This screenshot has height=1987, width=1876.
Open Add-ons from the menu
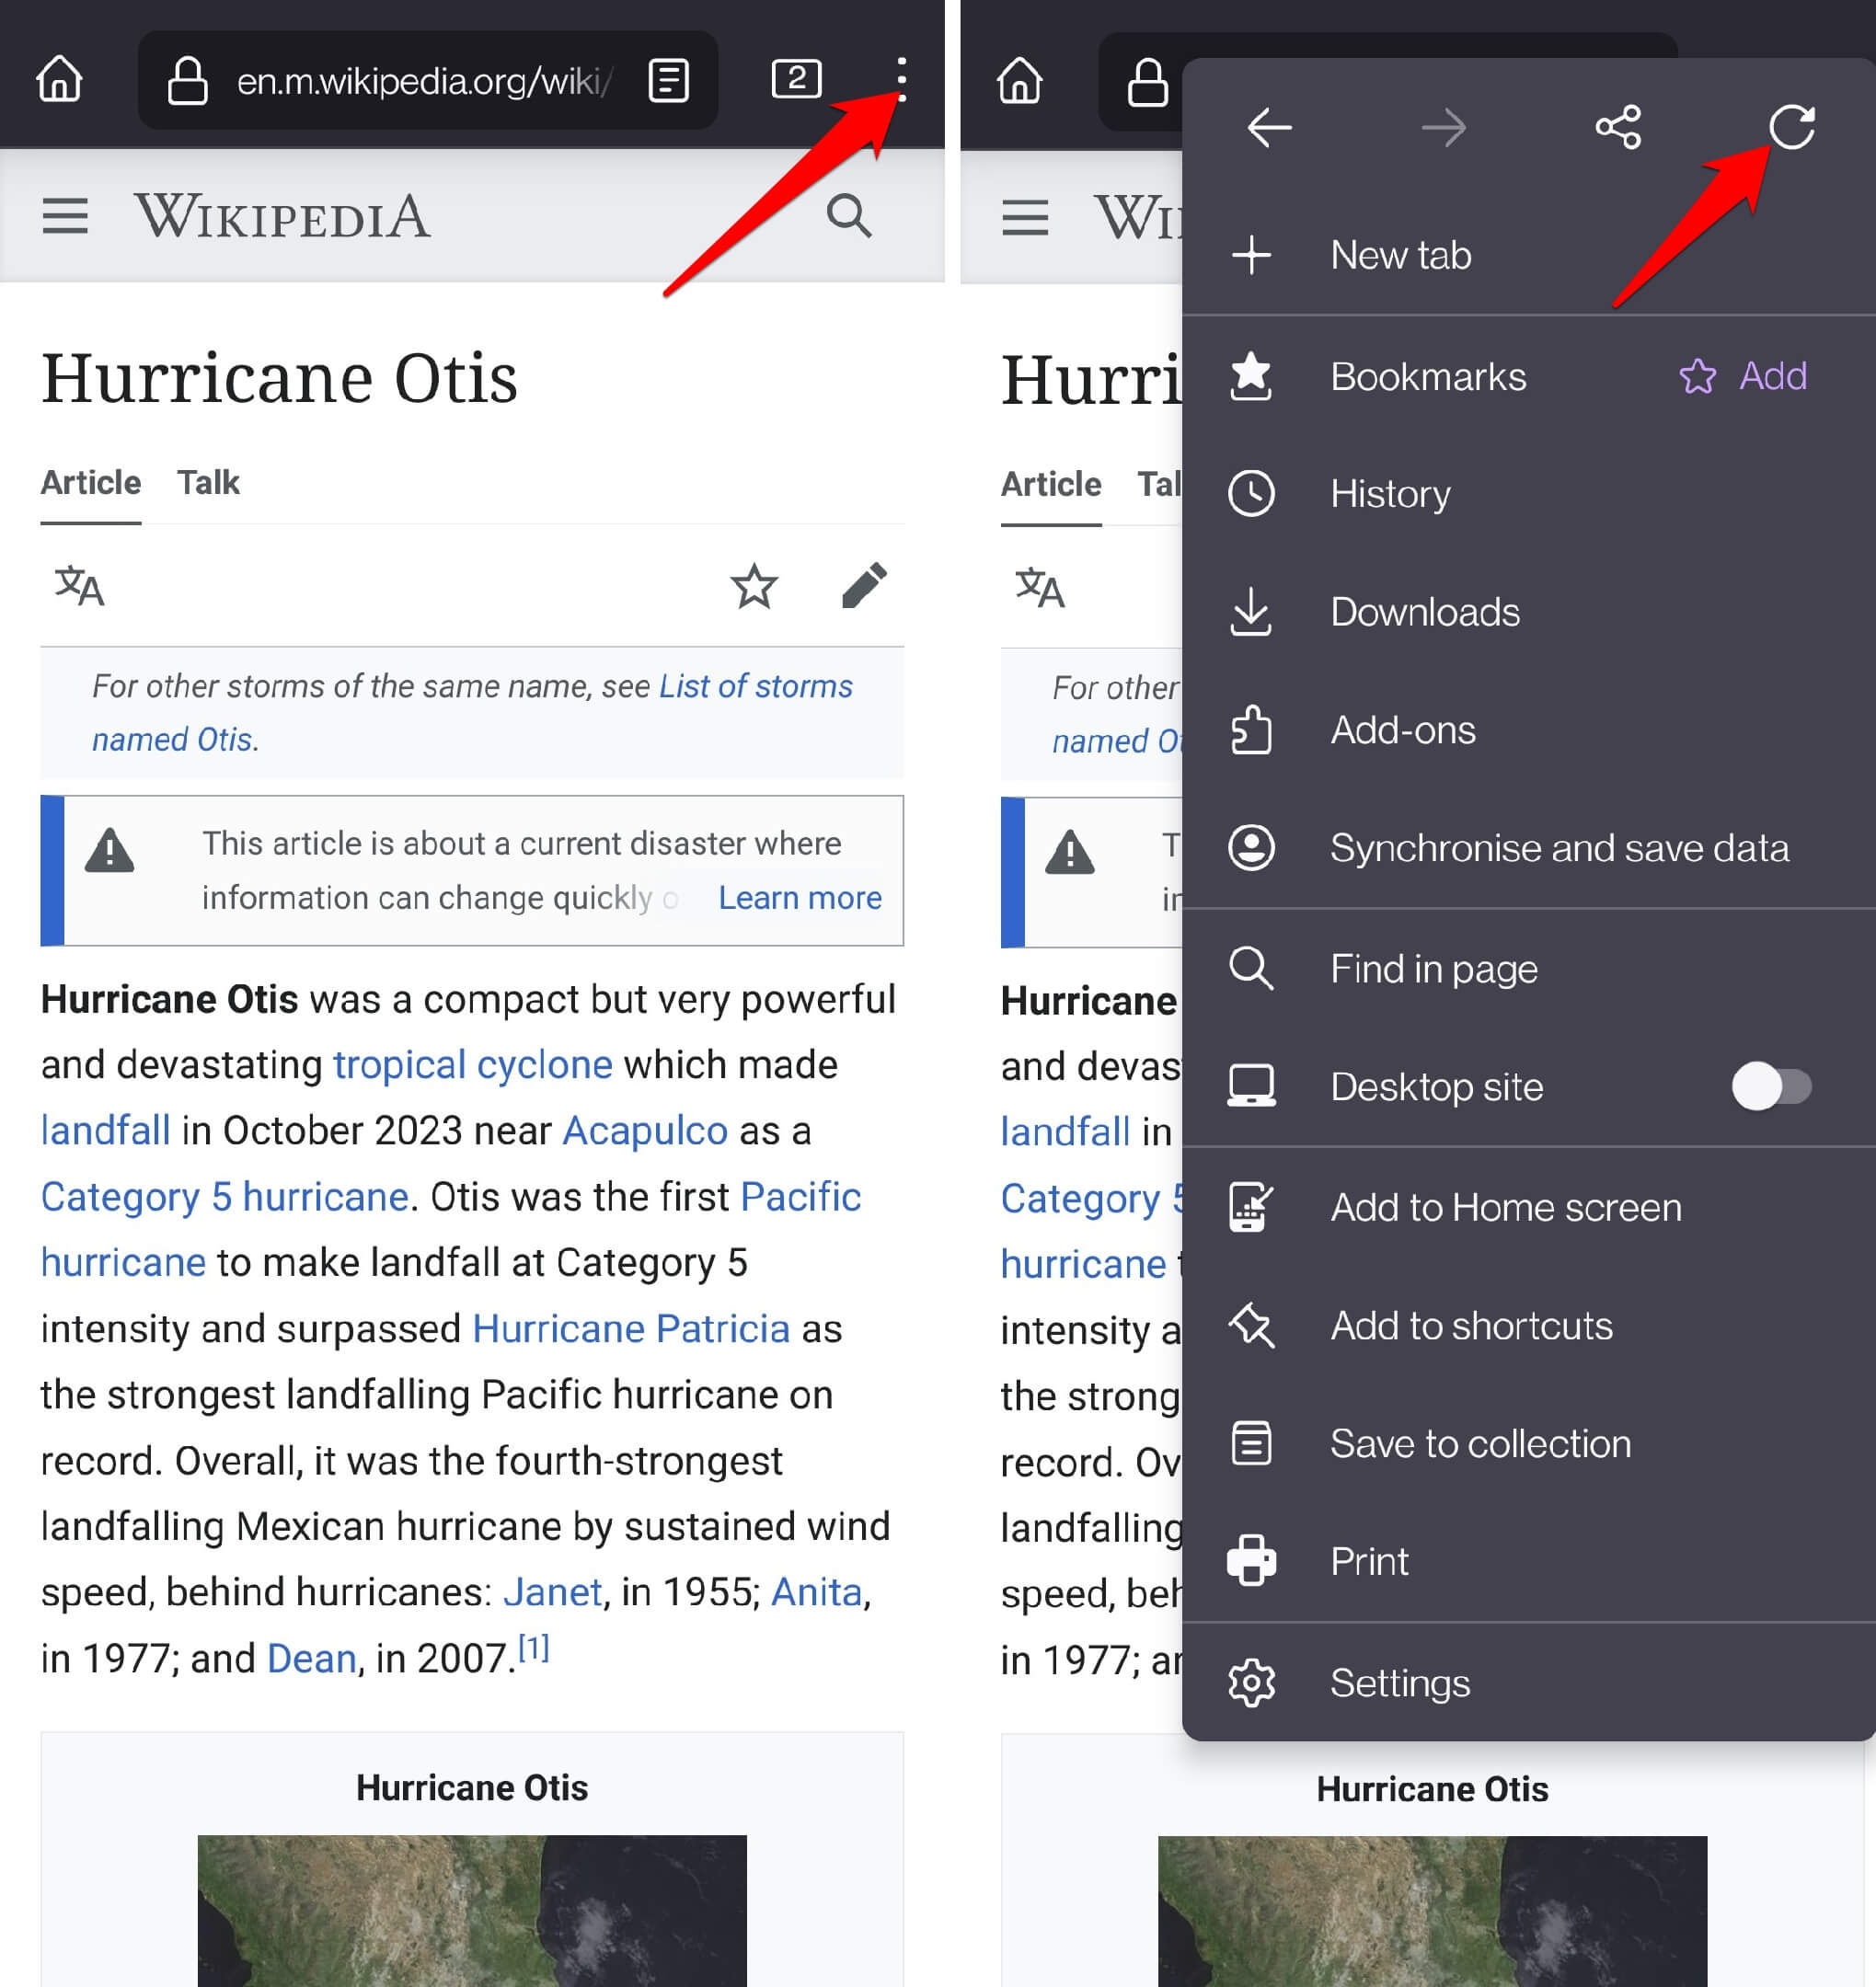(x=1402, y=730)
